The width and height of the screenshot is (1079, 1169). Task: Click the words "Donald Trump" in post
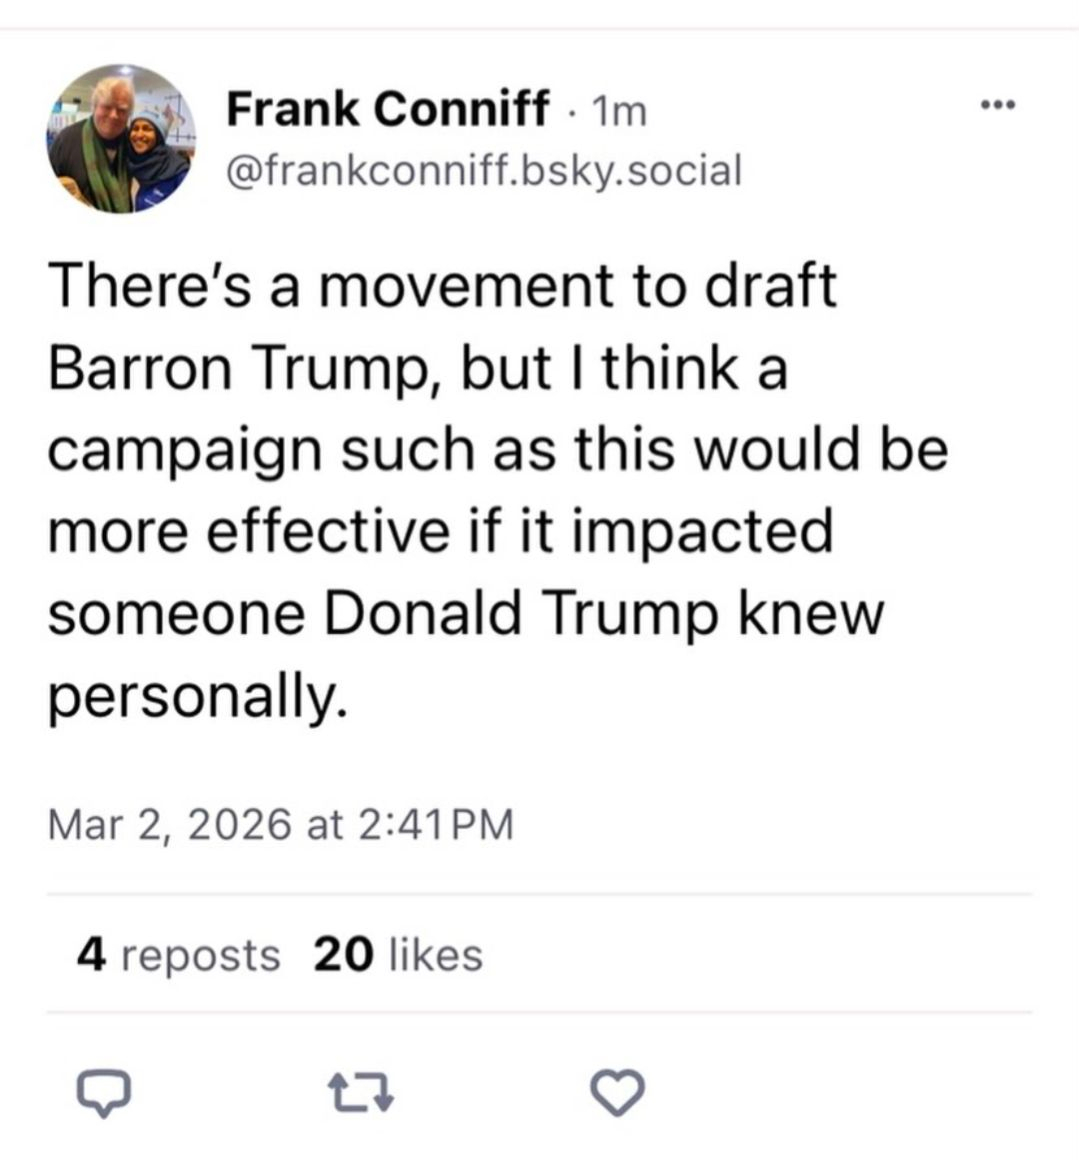(x=519, y=612)
